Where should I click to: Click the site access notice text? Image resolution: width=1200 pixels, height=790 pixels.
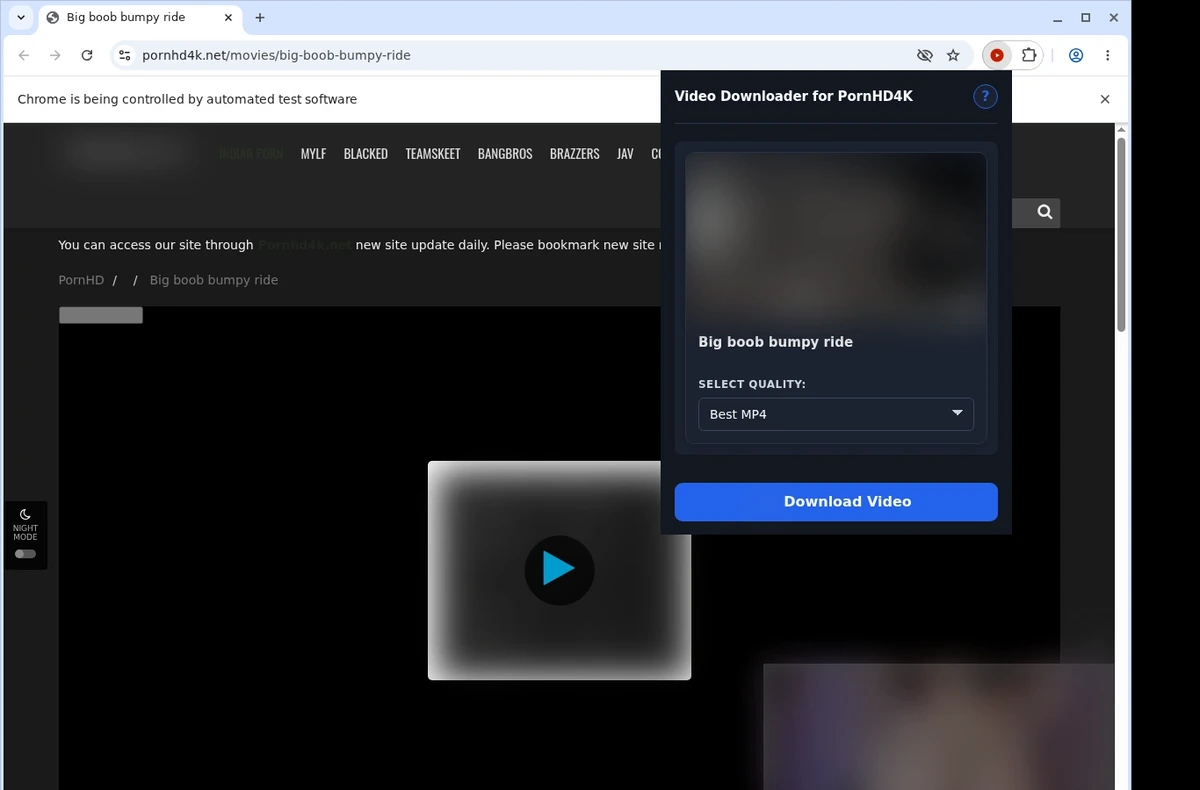pyautogui.click(x=360, y=245)
